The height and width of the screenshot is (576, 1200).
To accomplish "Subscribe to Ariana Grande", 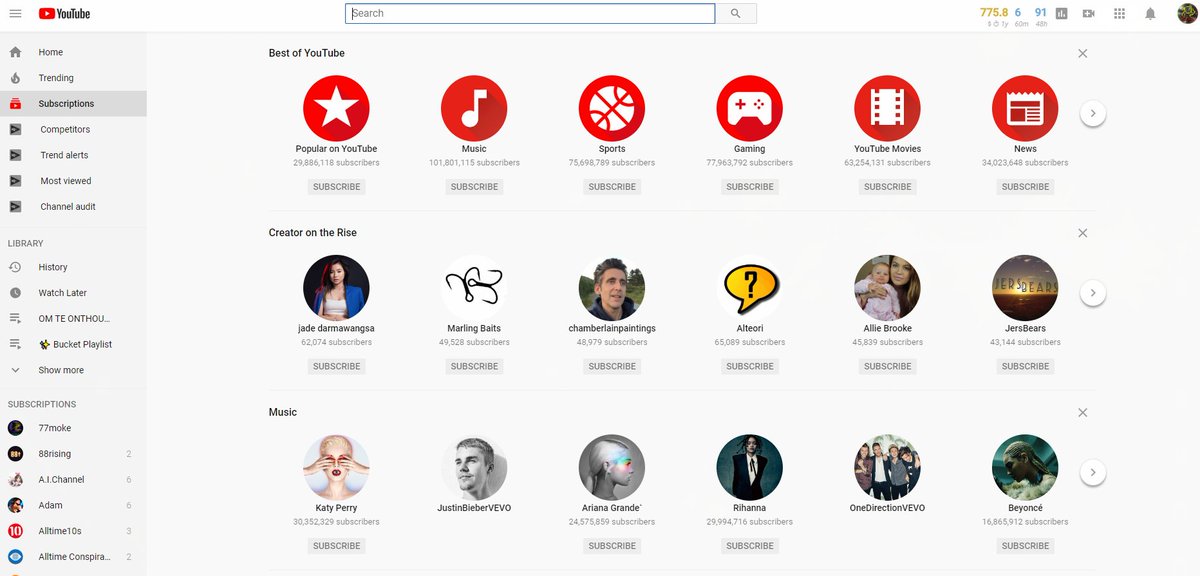I will click(x=612, y=546).
